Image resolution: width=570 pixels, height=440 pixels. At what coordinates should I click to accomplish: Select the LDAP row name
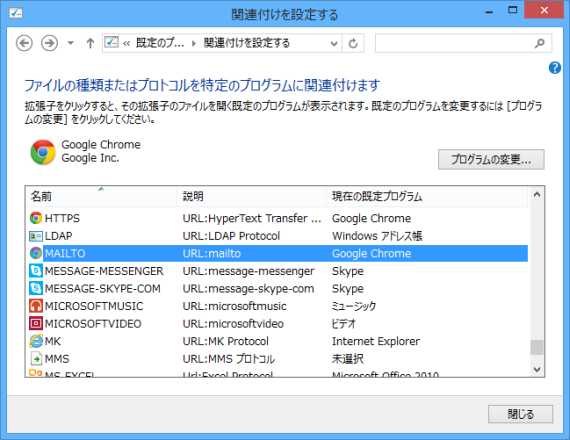[x=58, y=236]
